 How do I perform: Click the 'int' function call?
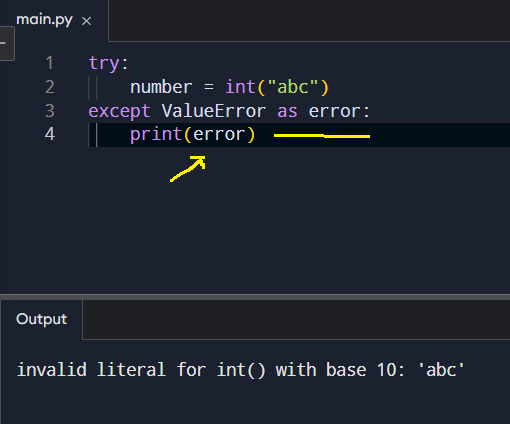pos(240,87)
